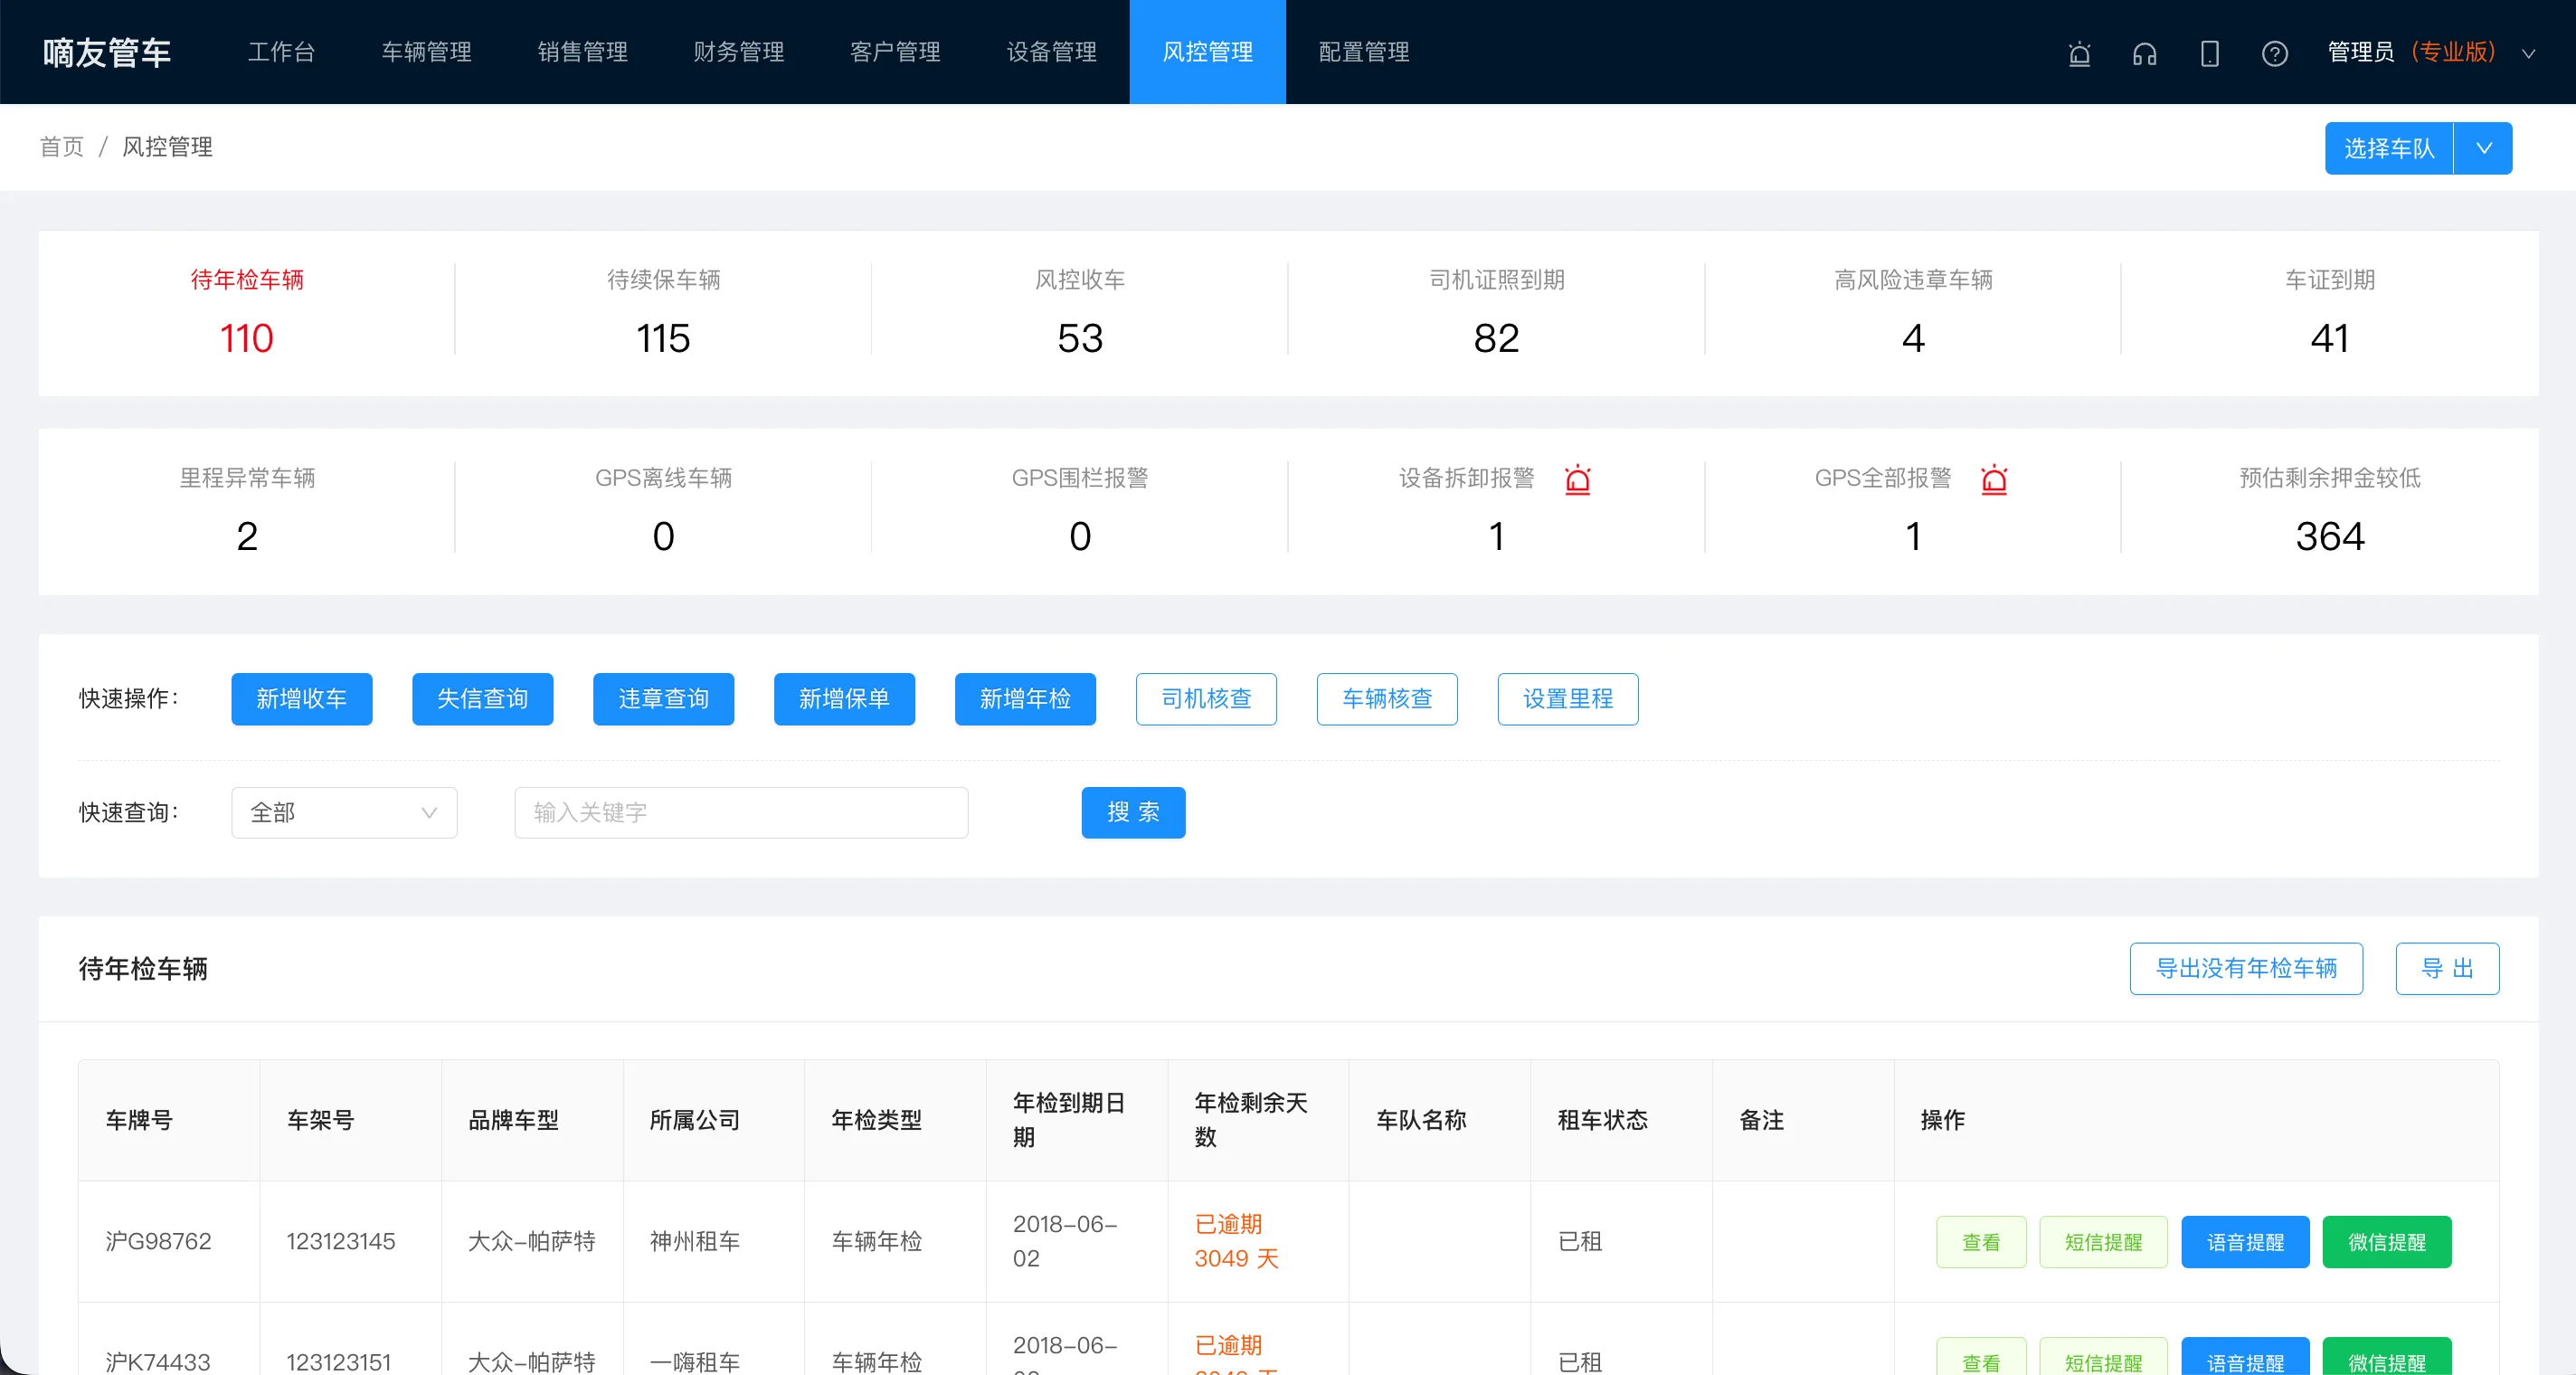Screen dimensions: 2576x1375
Task: Select the 车证到期 statistic card
Action: point(2330,313)
